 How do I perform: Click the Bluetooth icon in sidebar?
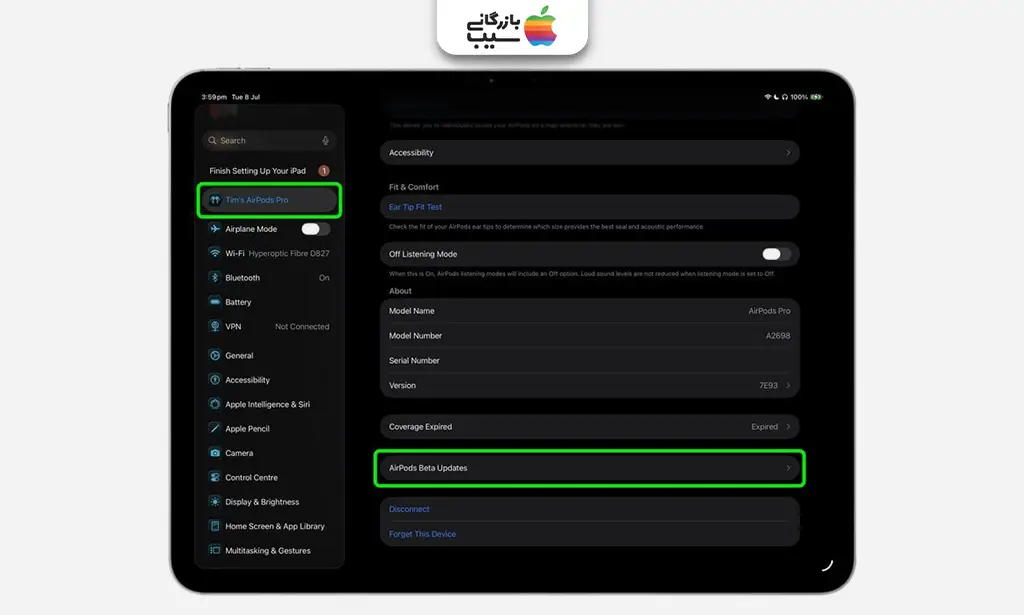[x=215, y=277]
